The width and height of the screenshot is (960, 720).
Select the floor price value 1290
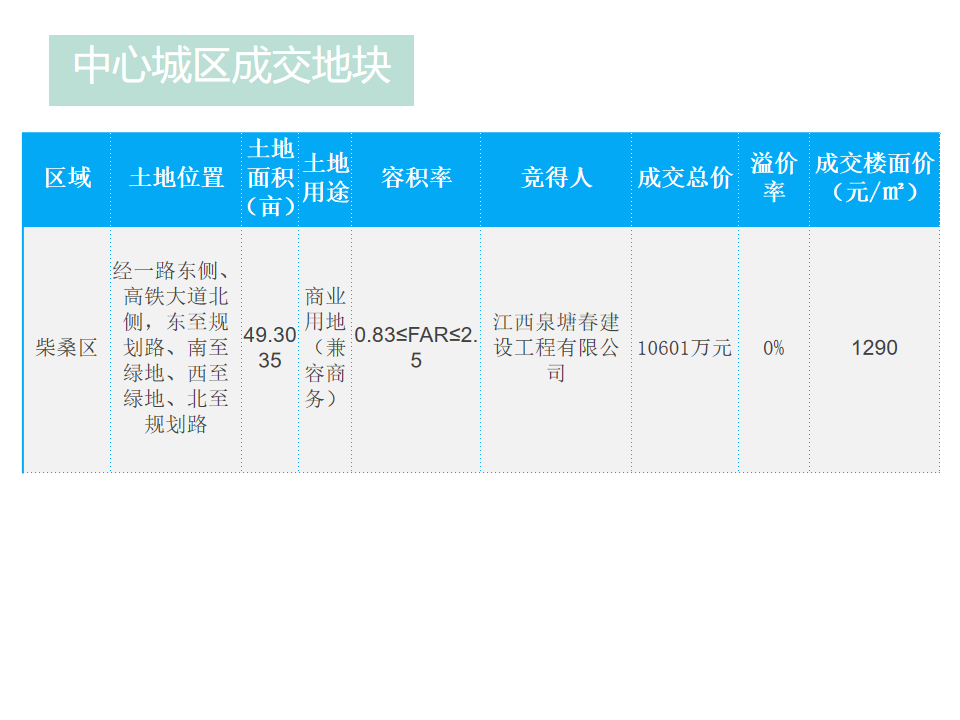[x=874, y=349]
